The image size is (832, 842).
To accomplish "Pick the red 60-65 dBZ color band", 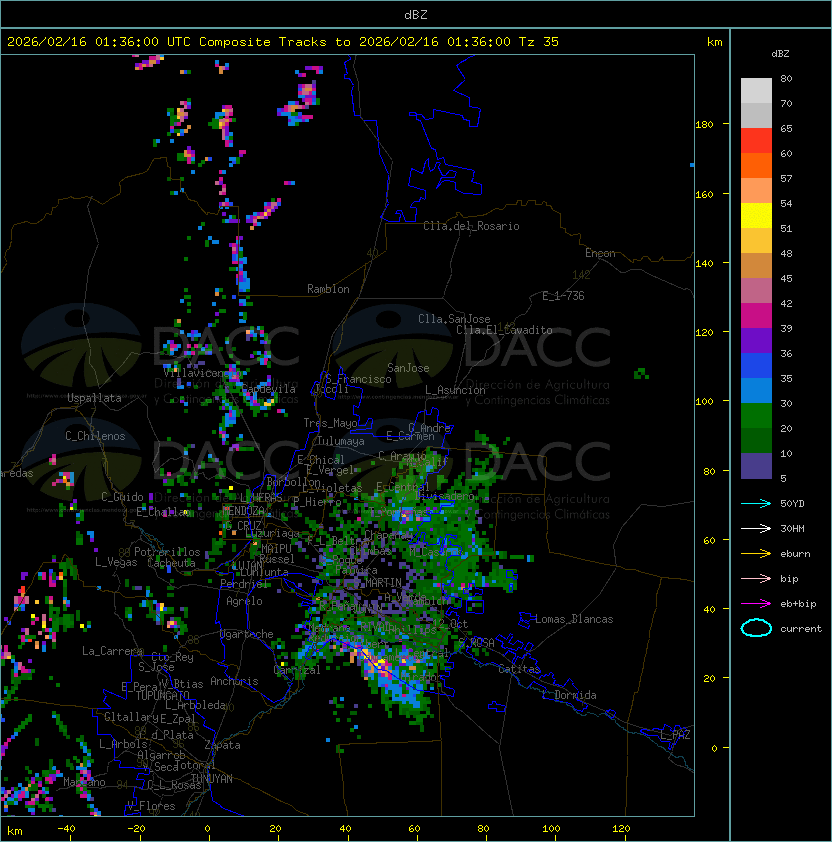I will pyautogui.click(x=756, y=140).
